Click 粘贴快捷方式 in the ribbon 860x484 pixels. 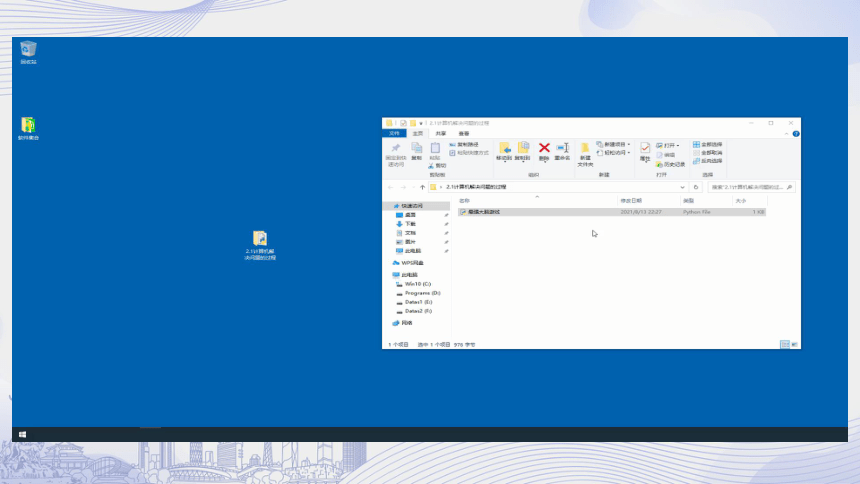[x=469, y=153]
